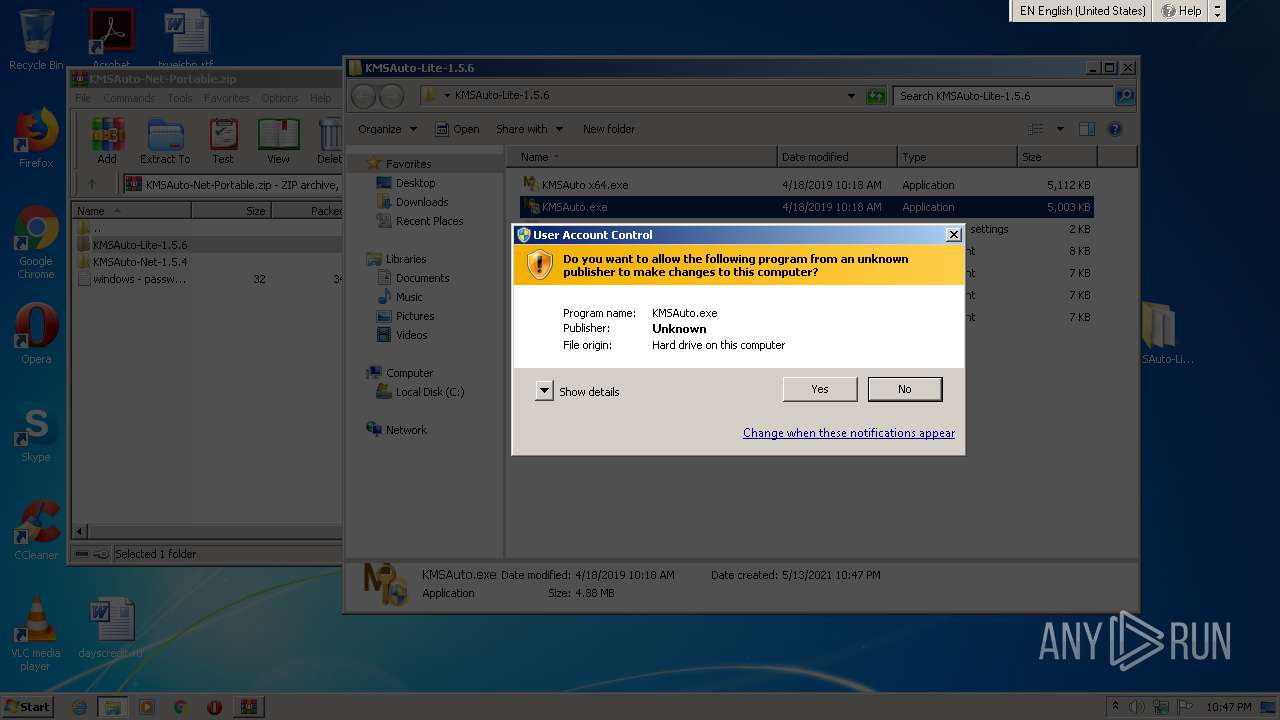
Task: Open EN English language bar selector
Action: [1081, 11]
